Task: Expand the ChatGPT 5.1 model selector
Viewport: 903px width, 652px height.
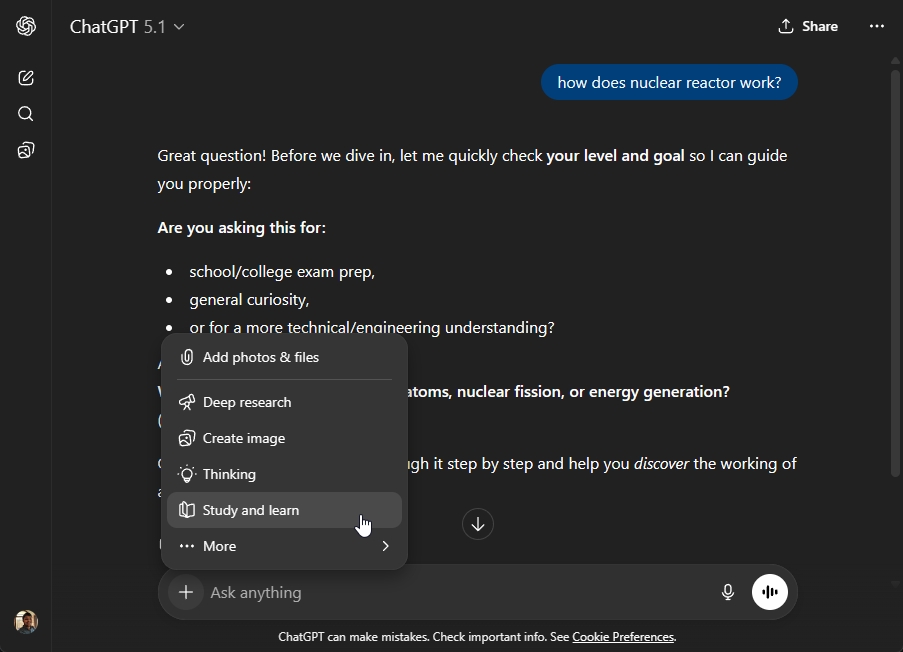Action: (x=127, y=27)
